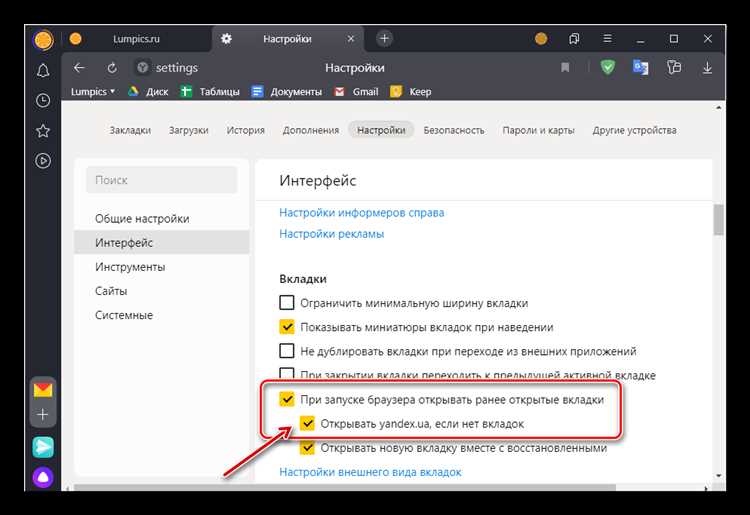Open the Alice assistant icon

[x=43, y=478]
